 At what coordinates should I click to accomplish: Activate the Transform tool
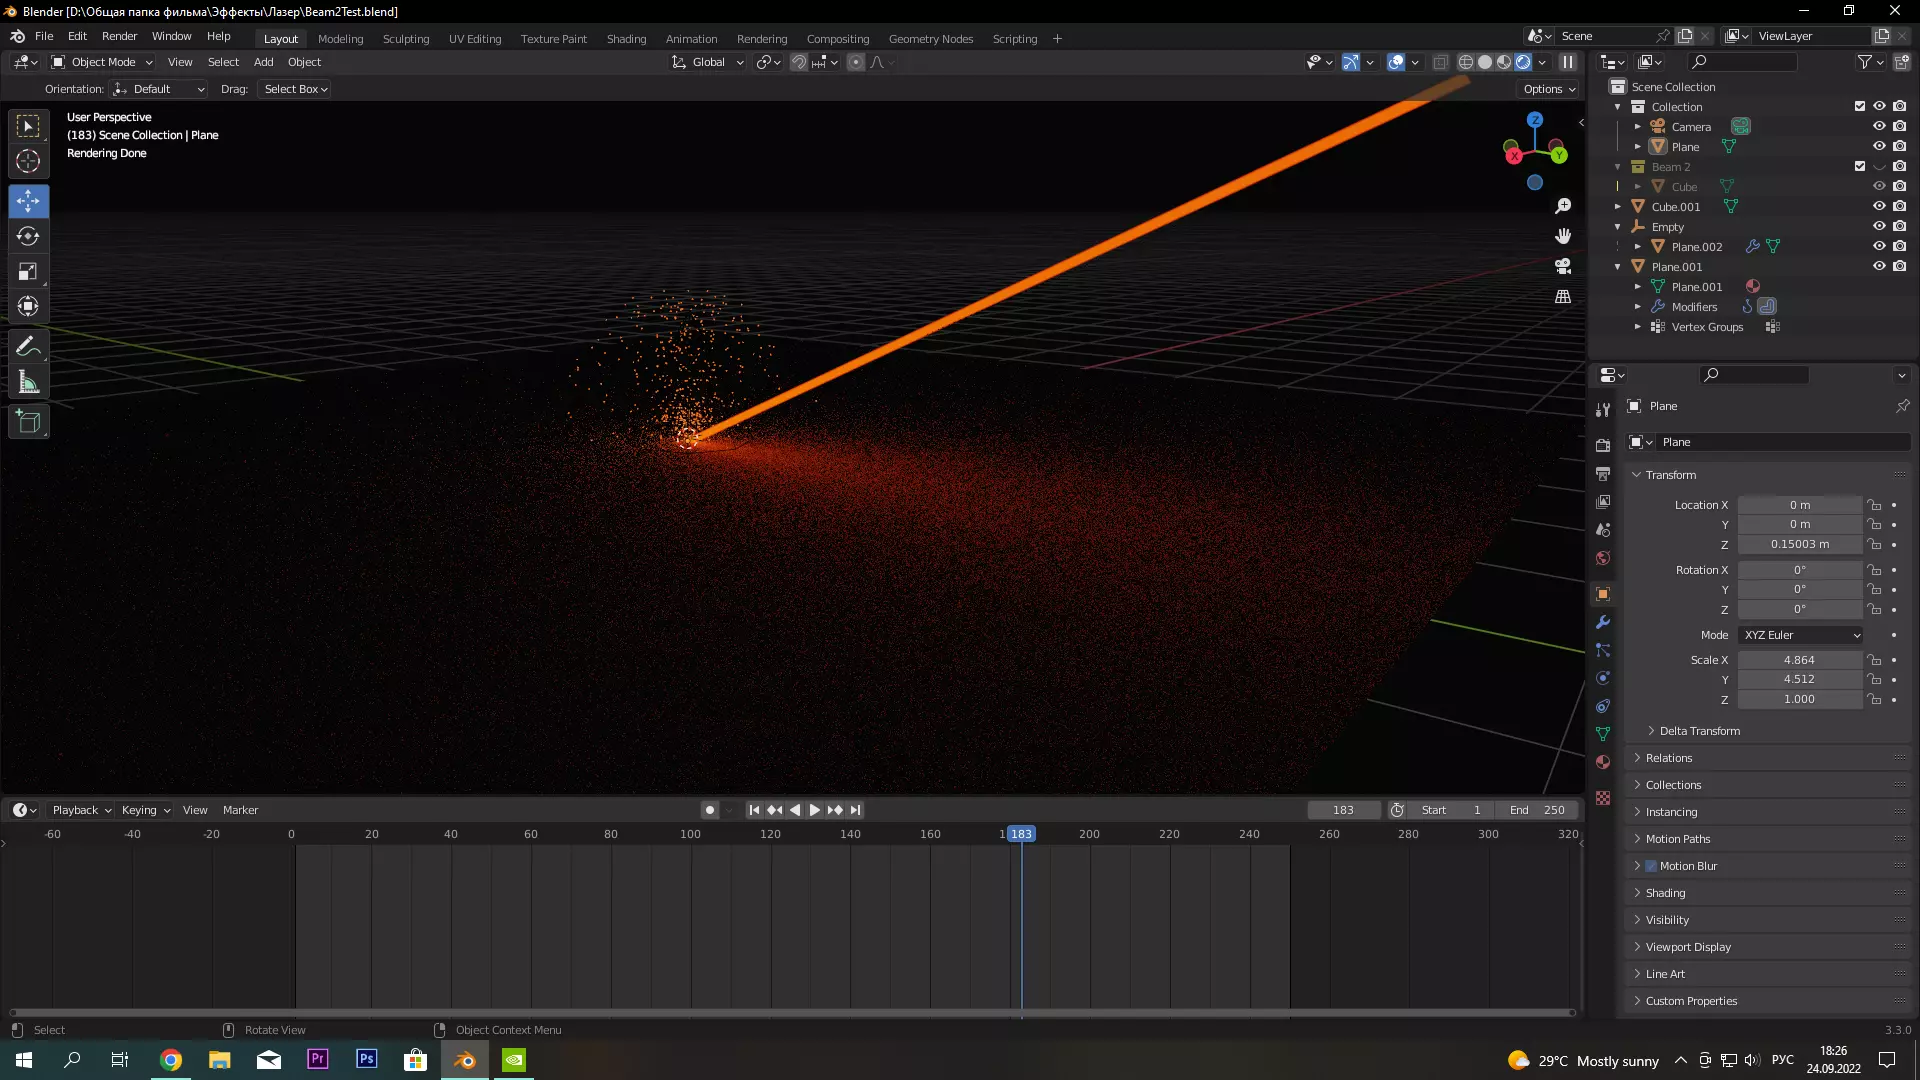tap(28, 307)
